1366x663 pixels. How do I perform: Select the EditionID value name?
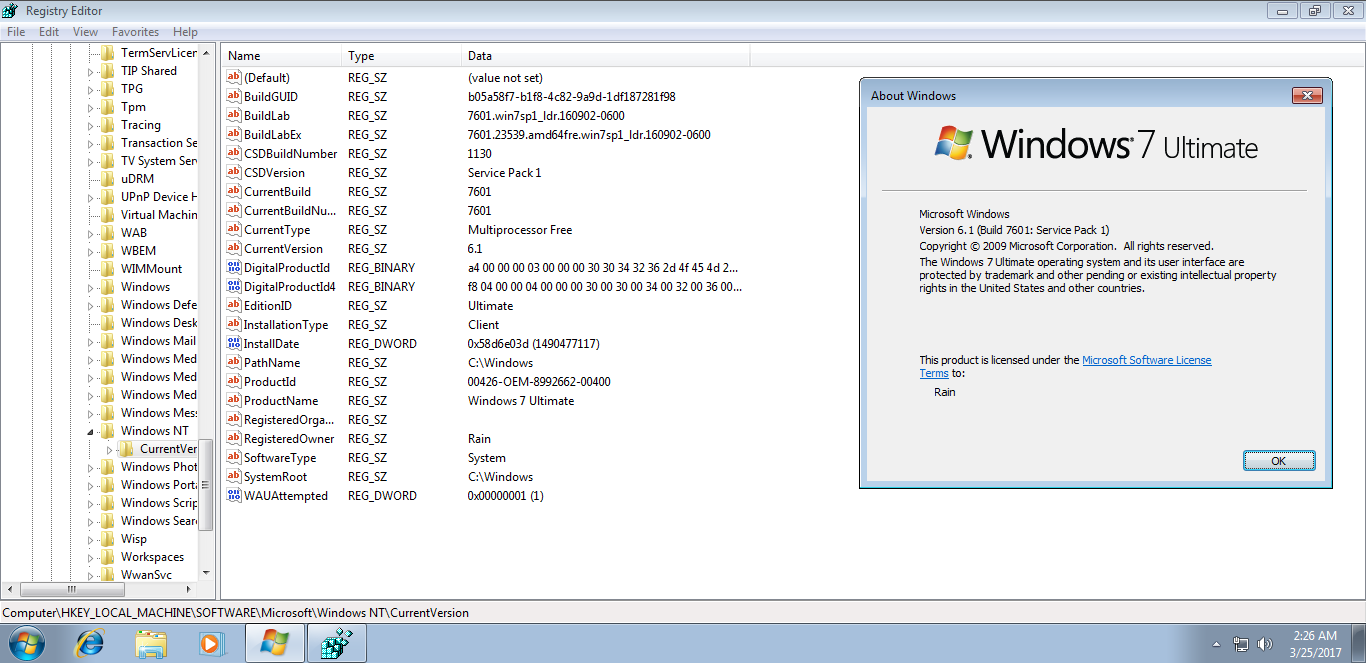(267, 306)
